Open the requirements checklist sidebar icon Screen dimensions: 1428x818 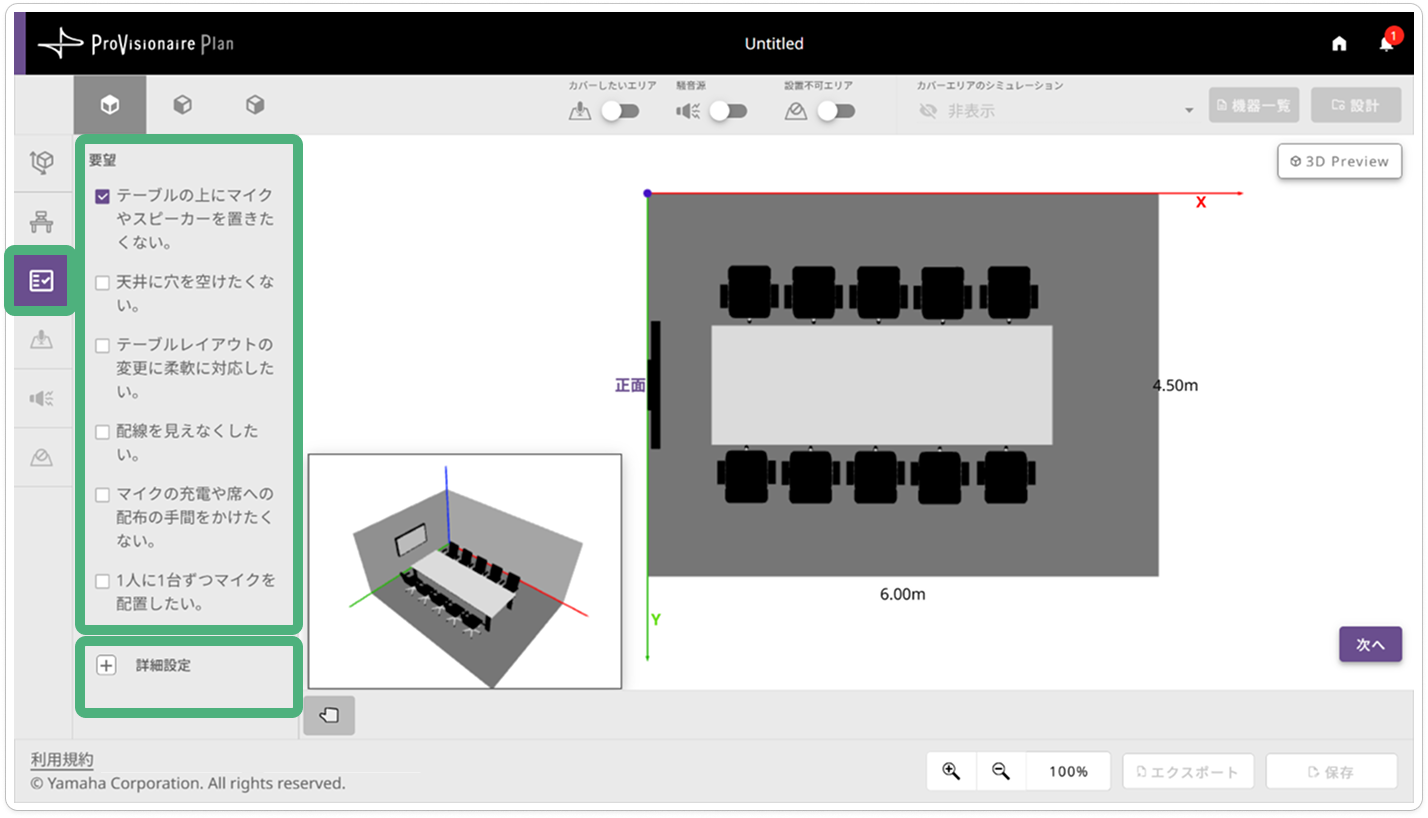tap(41, 281)
